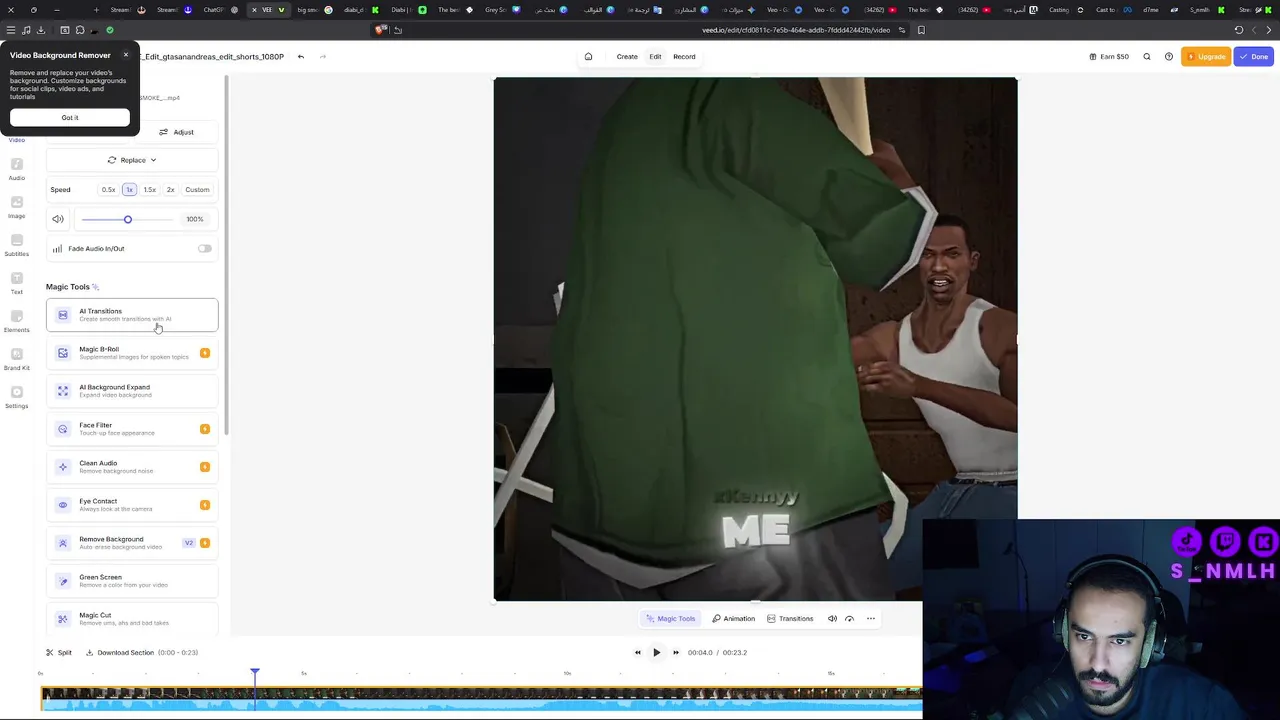Expand the Replace video dropdown

(x=132, y=160)
